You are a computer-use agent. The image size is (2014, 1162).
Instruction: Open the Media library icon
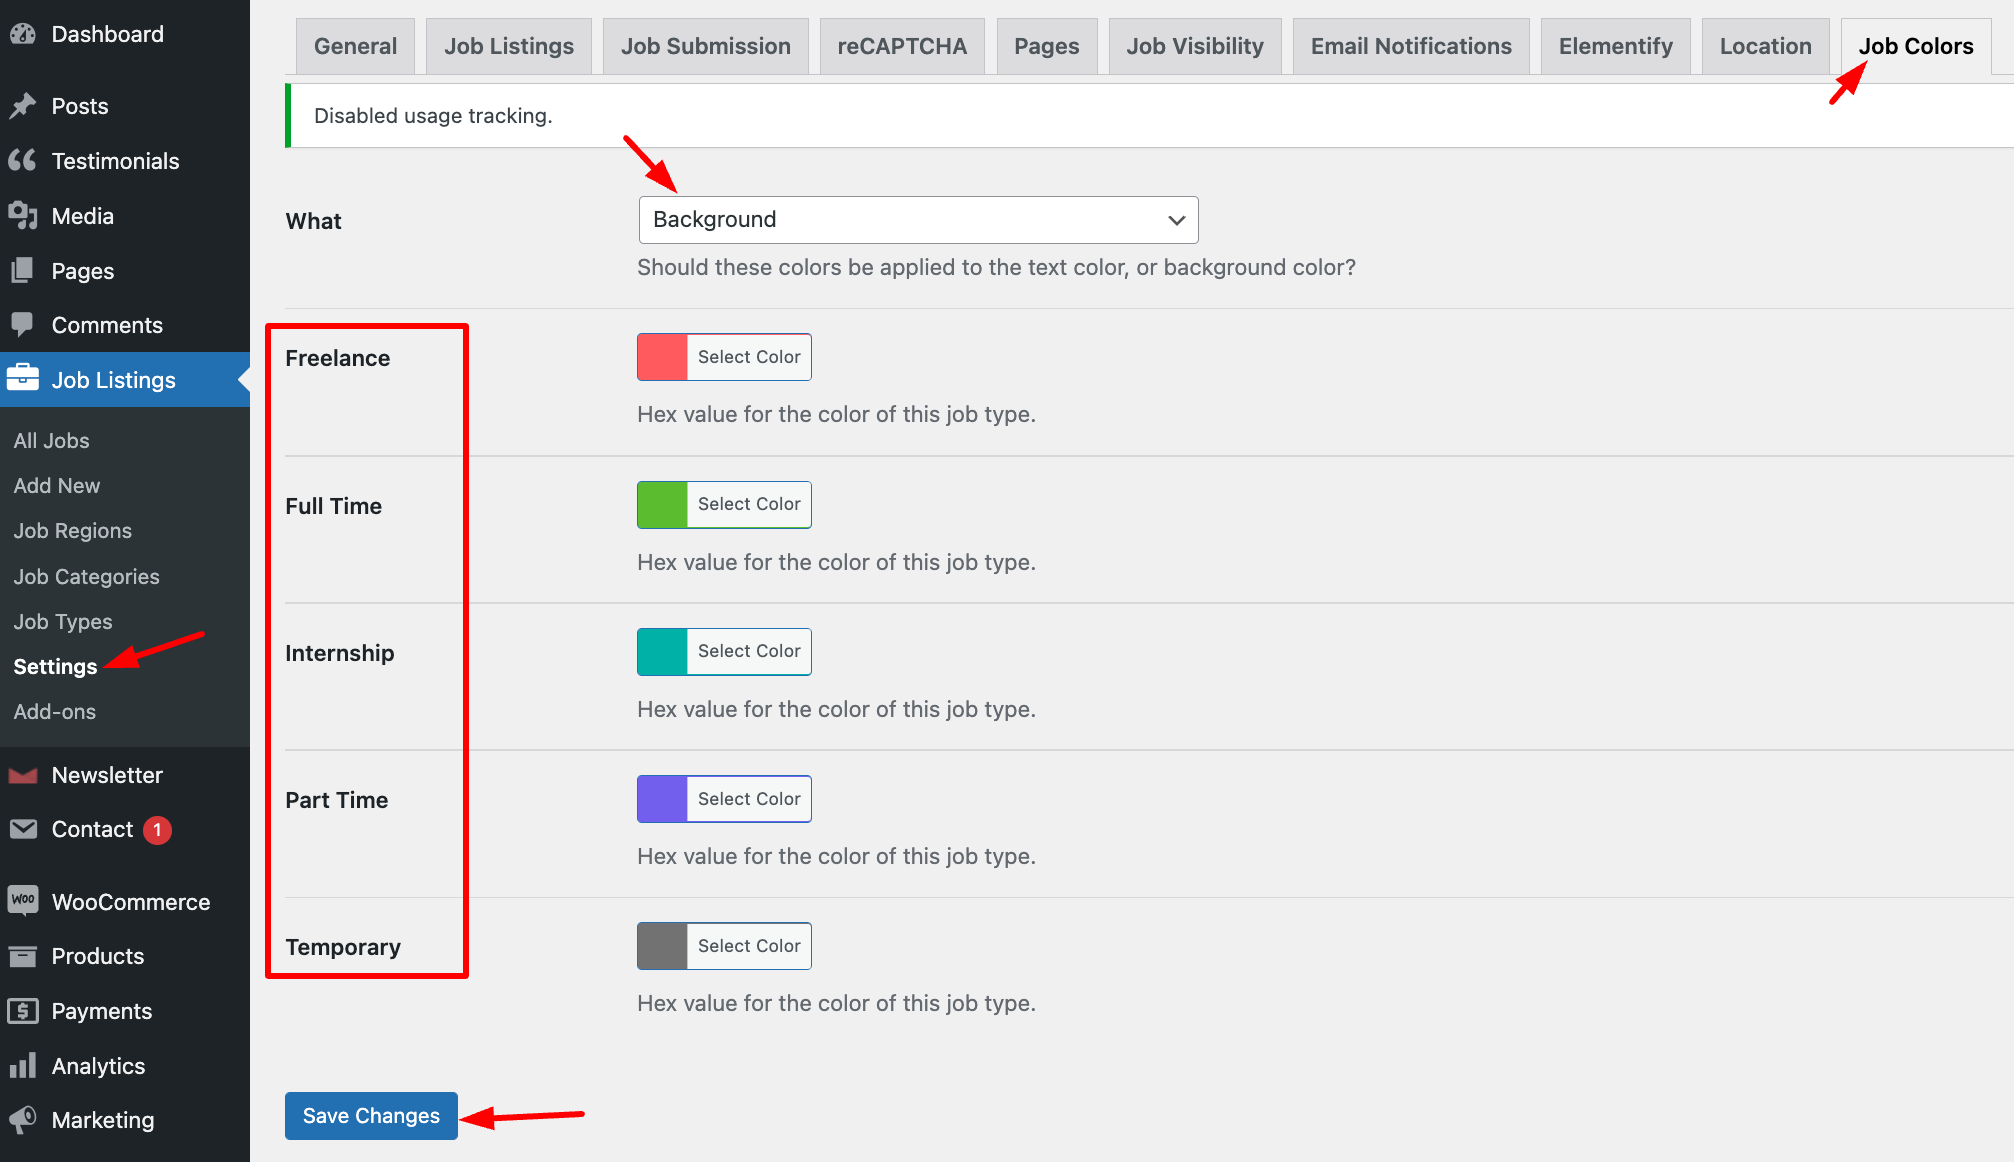24,216
